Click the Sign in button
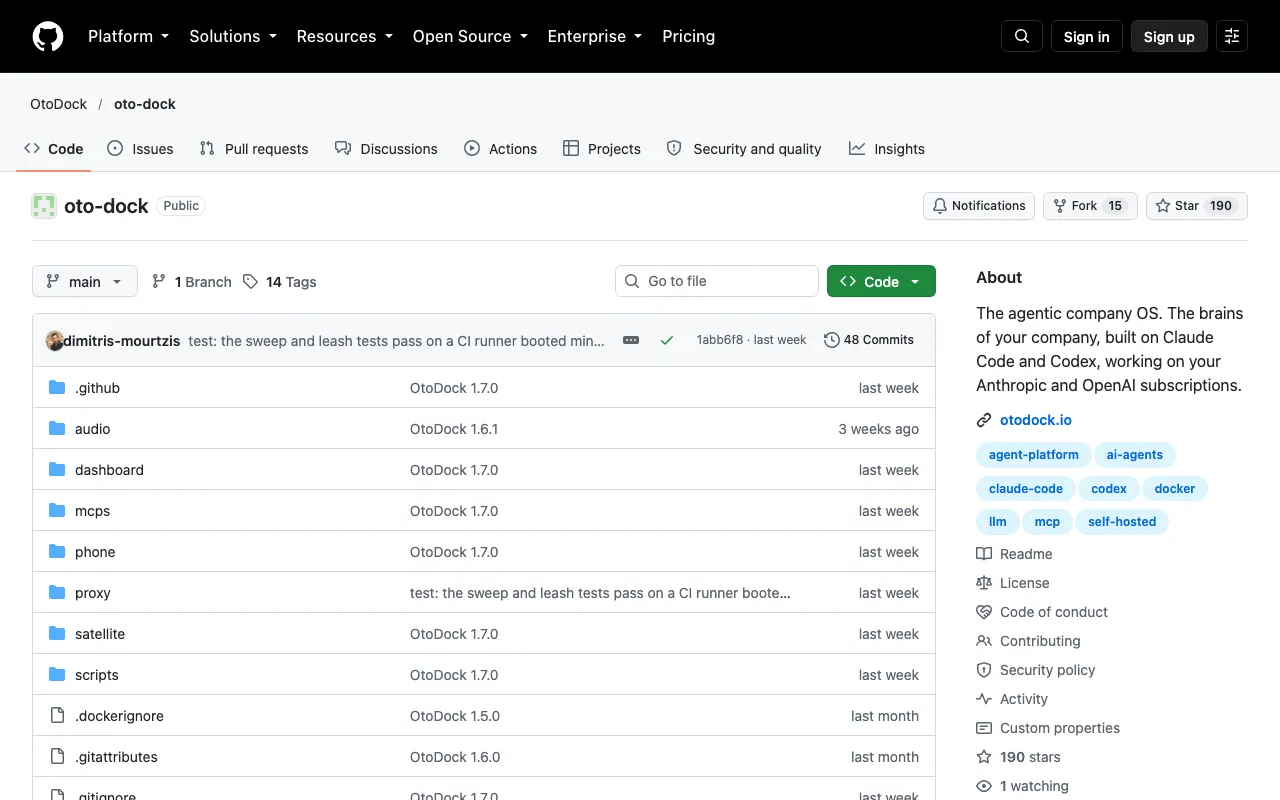The image size is (1280, 800). [1087, 36]
